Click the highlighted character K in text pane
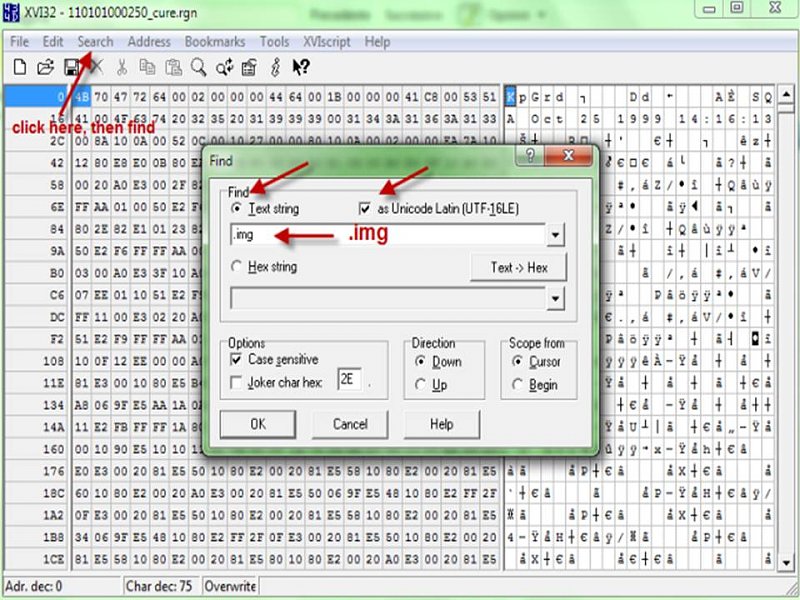Screen dimensions: 800x600 [x=510, y=97]
